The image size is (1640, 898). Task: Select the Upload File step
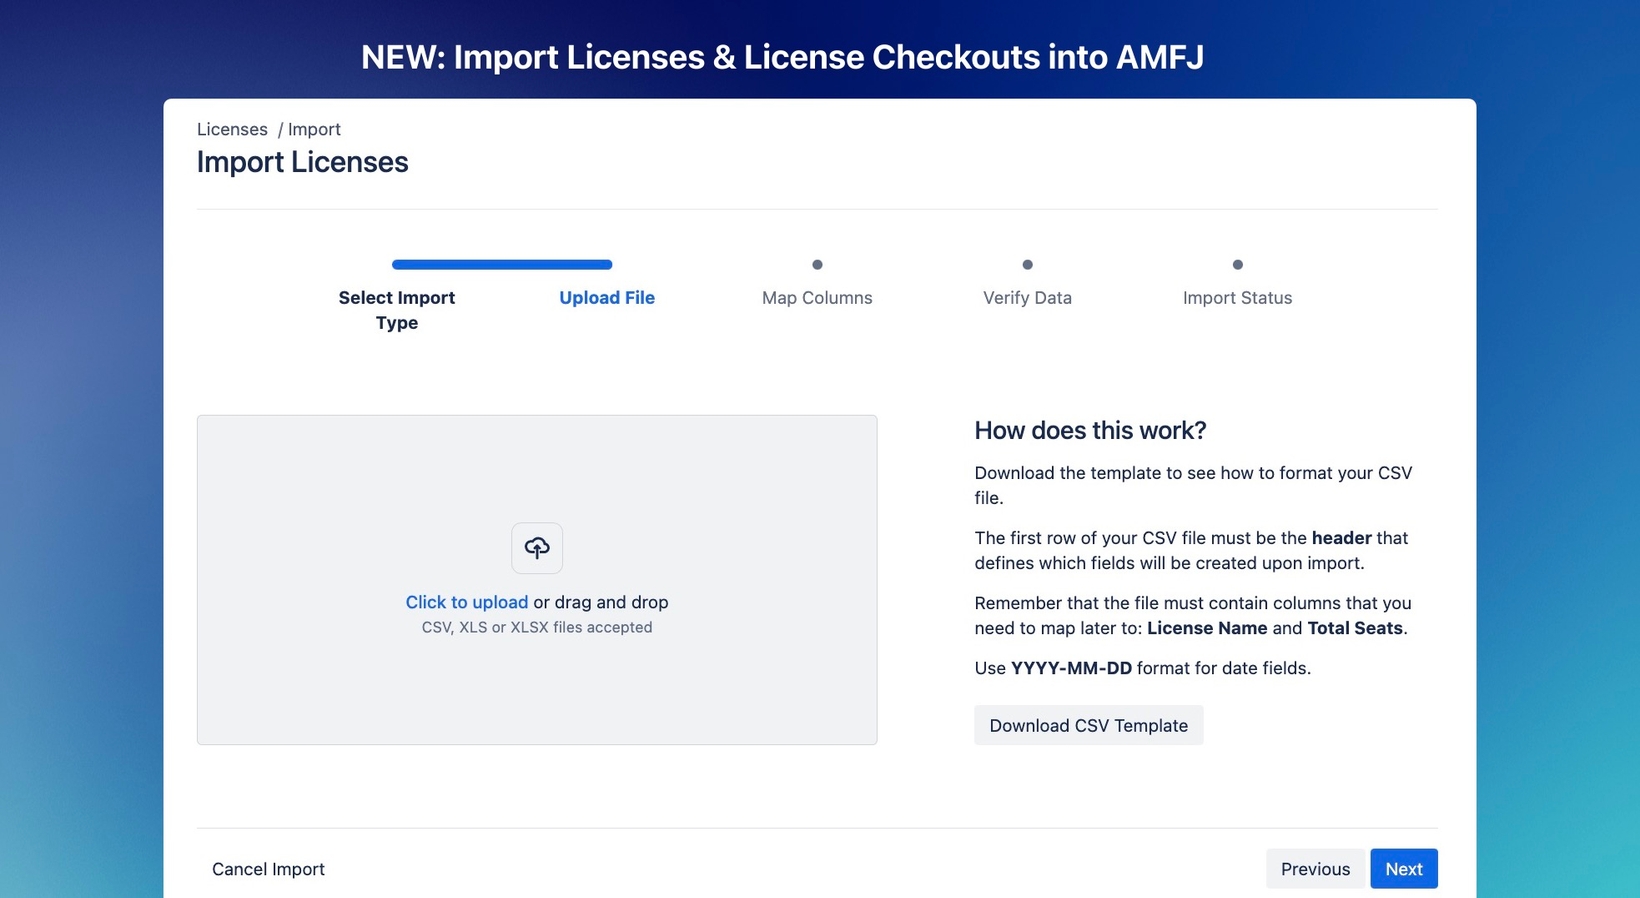point(607,298)
